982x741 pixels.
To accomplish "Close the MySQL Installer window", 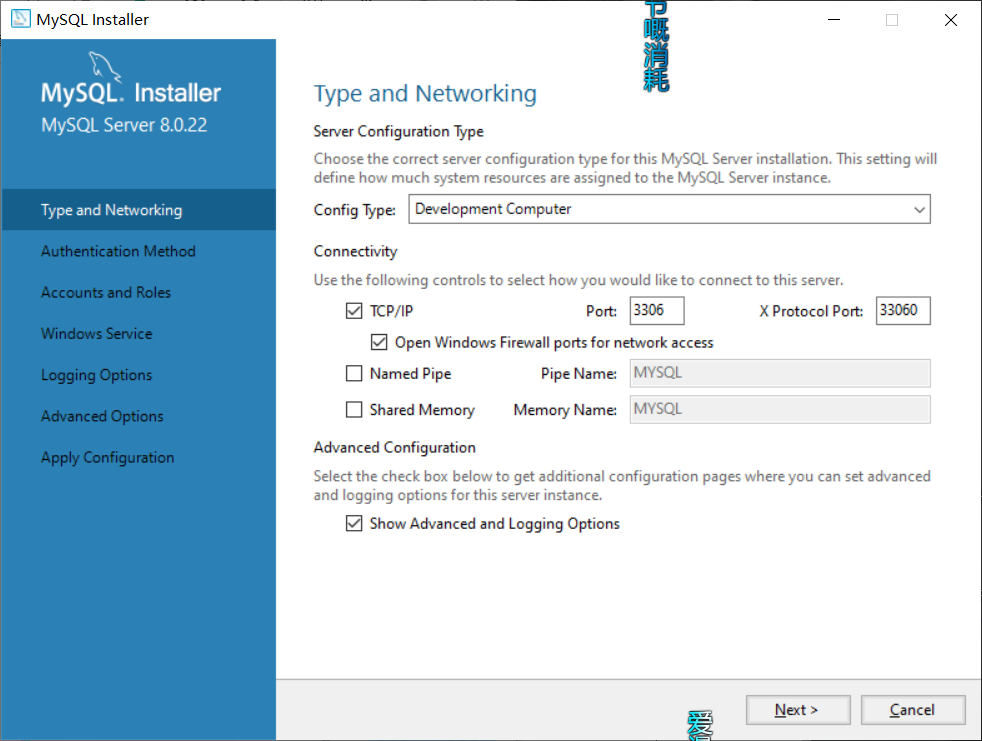I will [951, 19].
